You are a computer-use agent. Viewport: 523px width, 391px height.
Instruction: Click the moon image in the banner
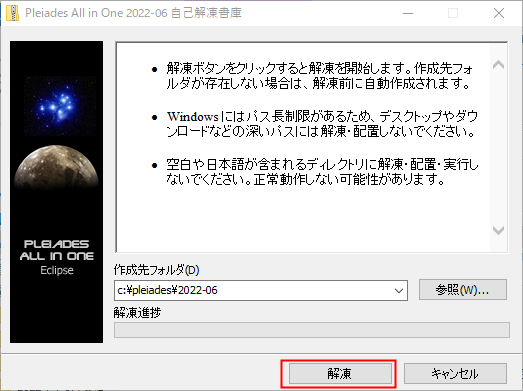coord(56,167)
